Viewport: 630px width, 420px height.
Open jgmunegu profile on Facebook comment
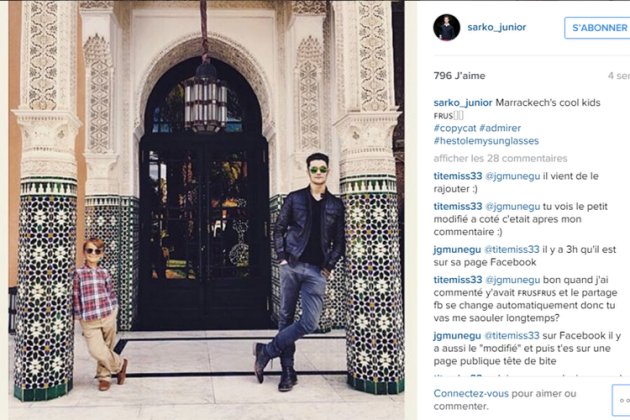pos(457,250)
